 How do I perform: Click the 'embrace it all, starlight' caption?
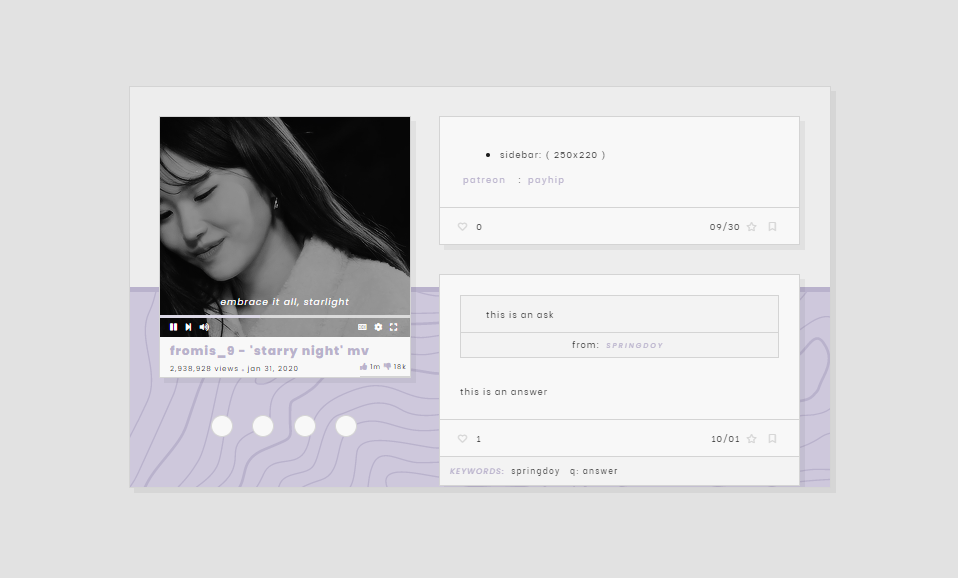coord(285,302)
